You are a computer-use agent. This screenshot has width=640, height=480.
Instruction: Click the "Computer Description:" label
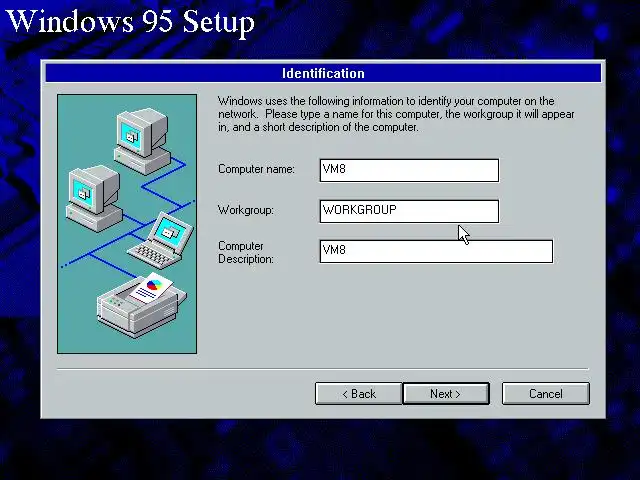246,252
